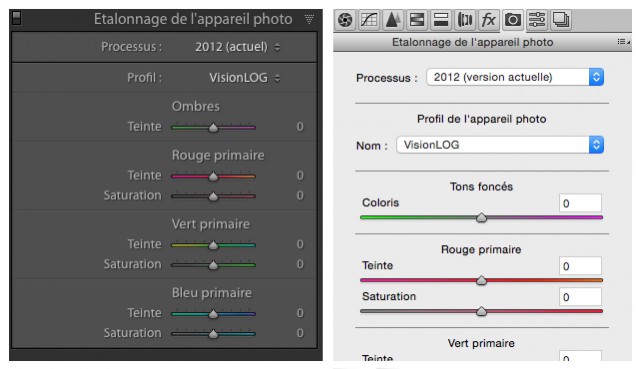Viewport: 641px width, 369px height.
Task: Open the Camera Raw panel flyout menu
Action: coord(623,42)
